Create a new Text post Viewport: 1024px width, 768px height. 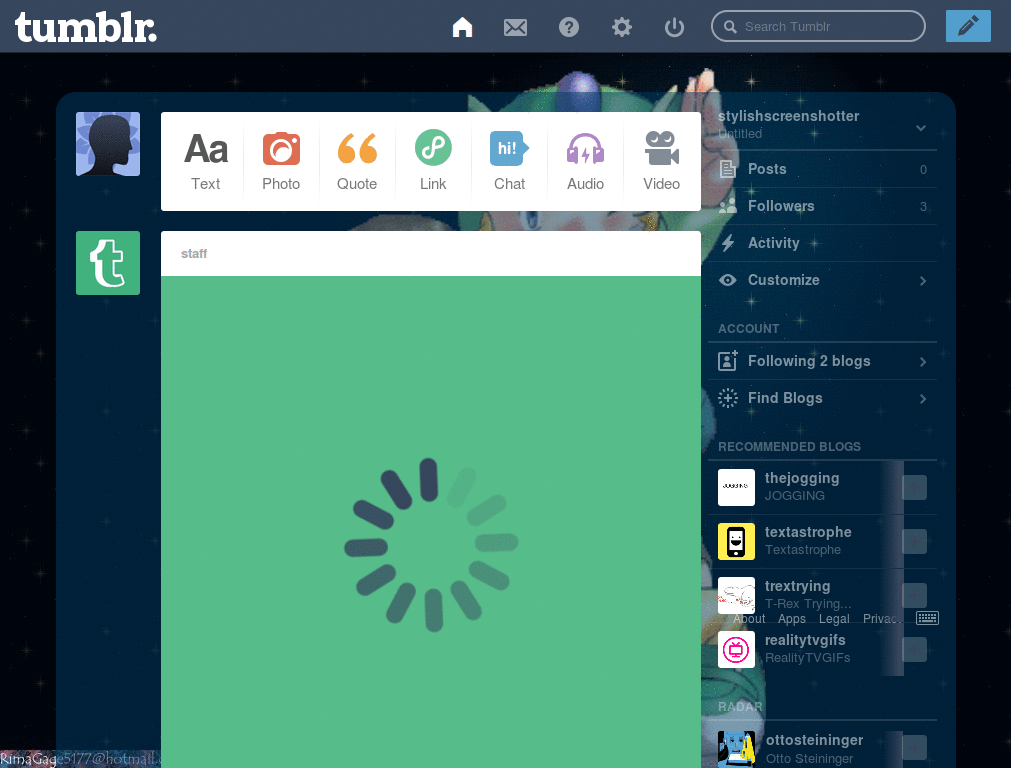point(206,161)
